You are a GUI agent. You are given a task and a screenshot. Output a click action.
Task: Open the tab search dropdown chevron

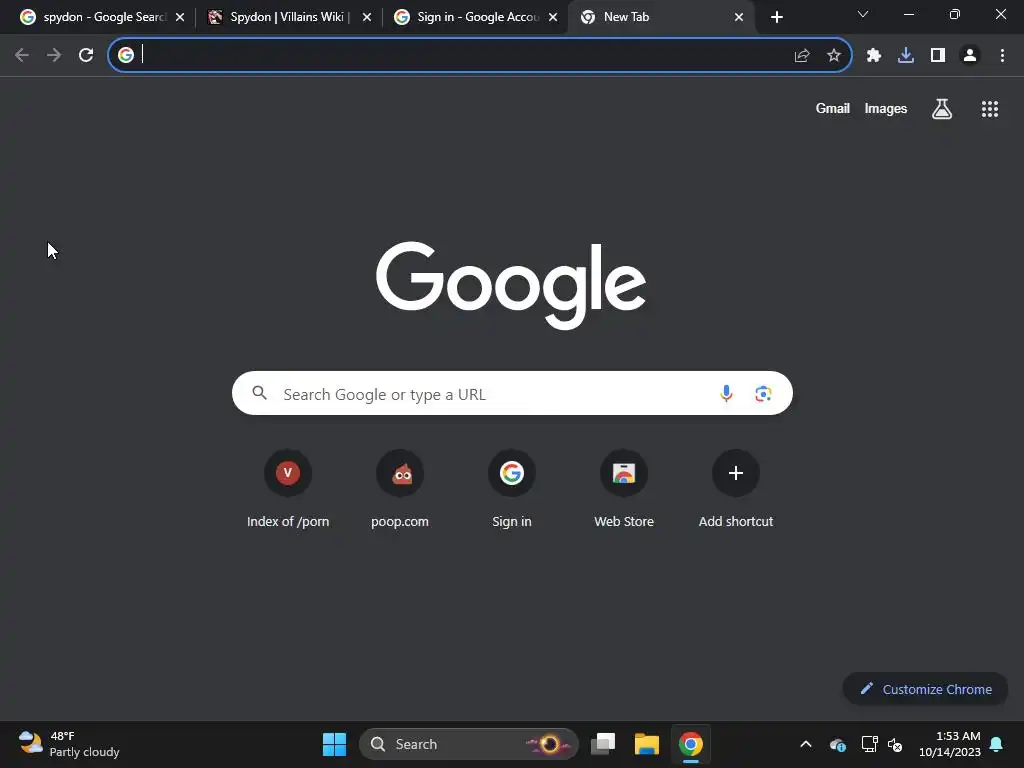(x=863, y=14)
